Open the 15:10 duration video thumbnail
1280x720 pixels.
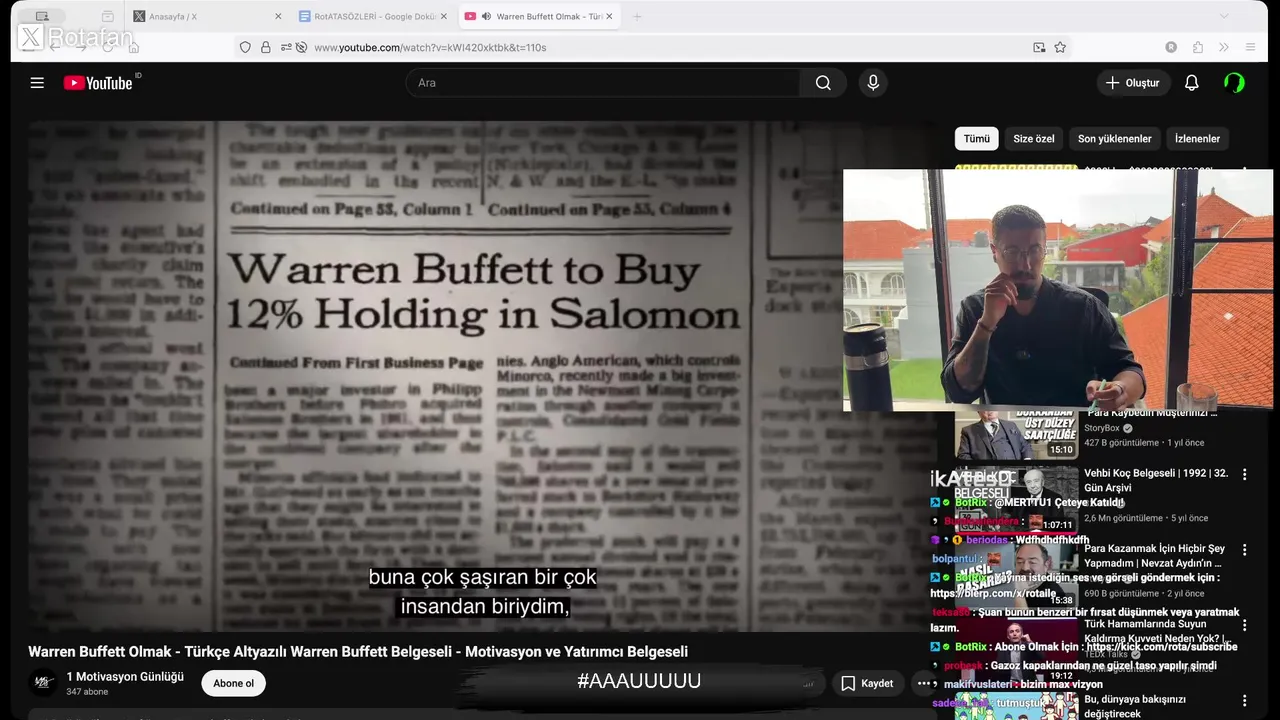(x=1016, y=435)
